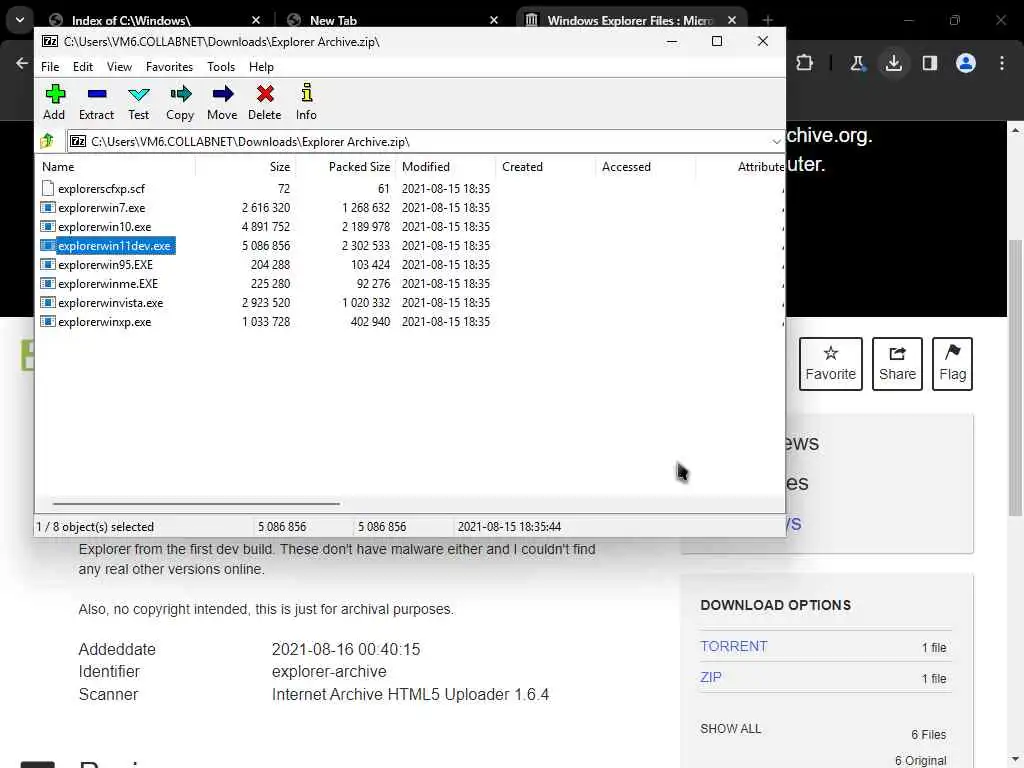Sort by Created column header
The width and height of the screenshot is (1024, 768).
(545, 167)
